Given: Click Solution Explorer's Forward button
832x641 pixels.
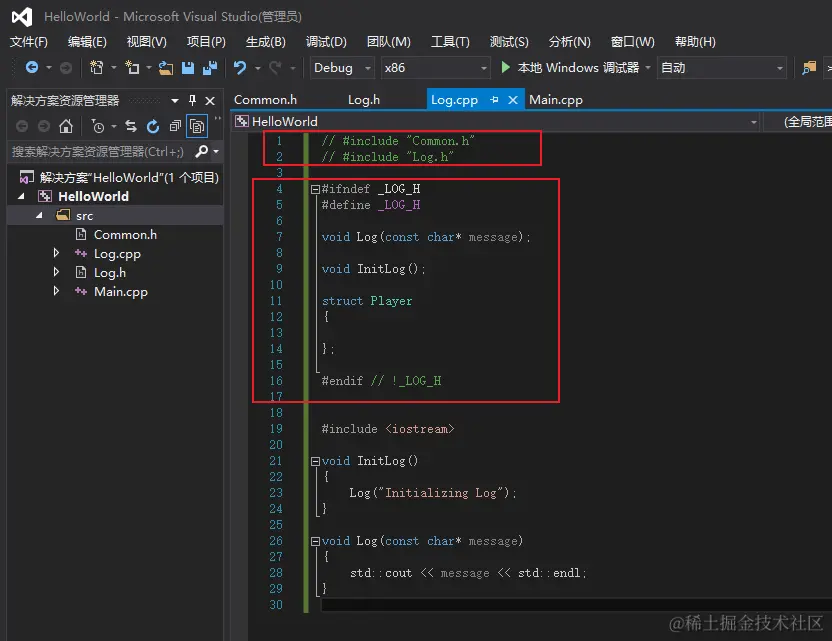Looking at the screenshot, I should [x=44, y=126].
